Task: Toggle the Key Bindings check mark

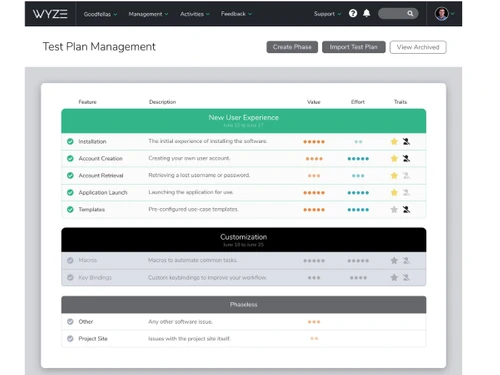Action: pos(70,277)
